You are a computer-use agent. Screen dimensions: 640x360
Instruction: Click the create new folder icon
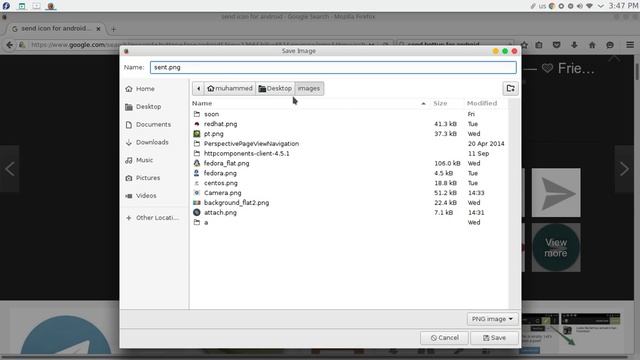point(510,88)
